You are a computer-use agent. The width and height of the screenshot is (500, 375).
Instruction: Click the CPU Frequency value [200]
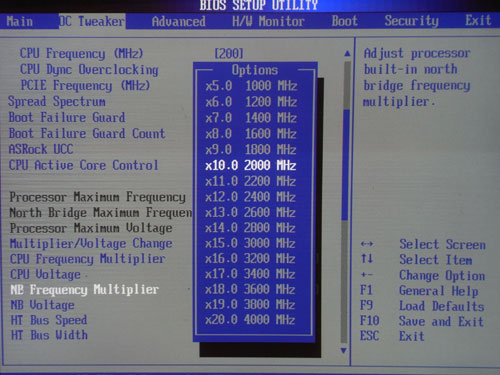coord(229,53)
